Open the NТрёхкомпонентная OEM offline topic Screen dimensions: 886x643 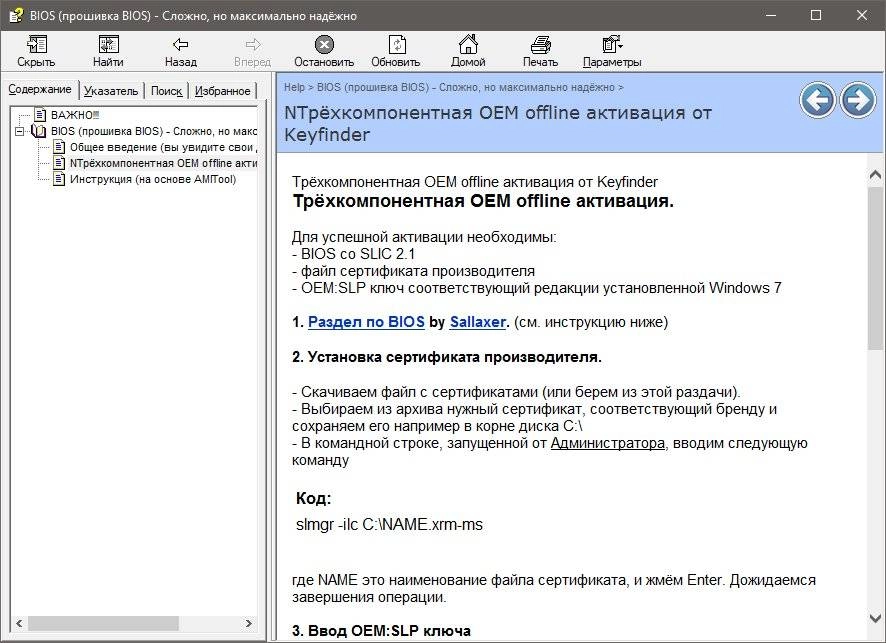163,163
